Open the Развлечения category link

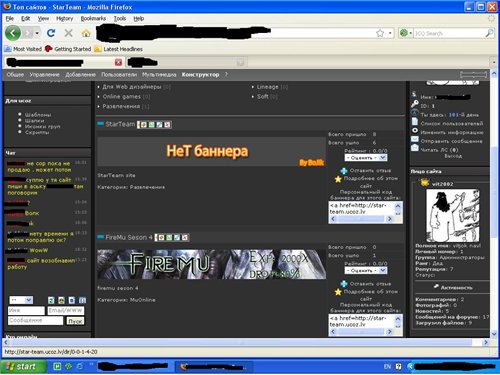pyautogui.click(x=121, y=106)
